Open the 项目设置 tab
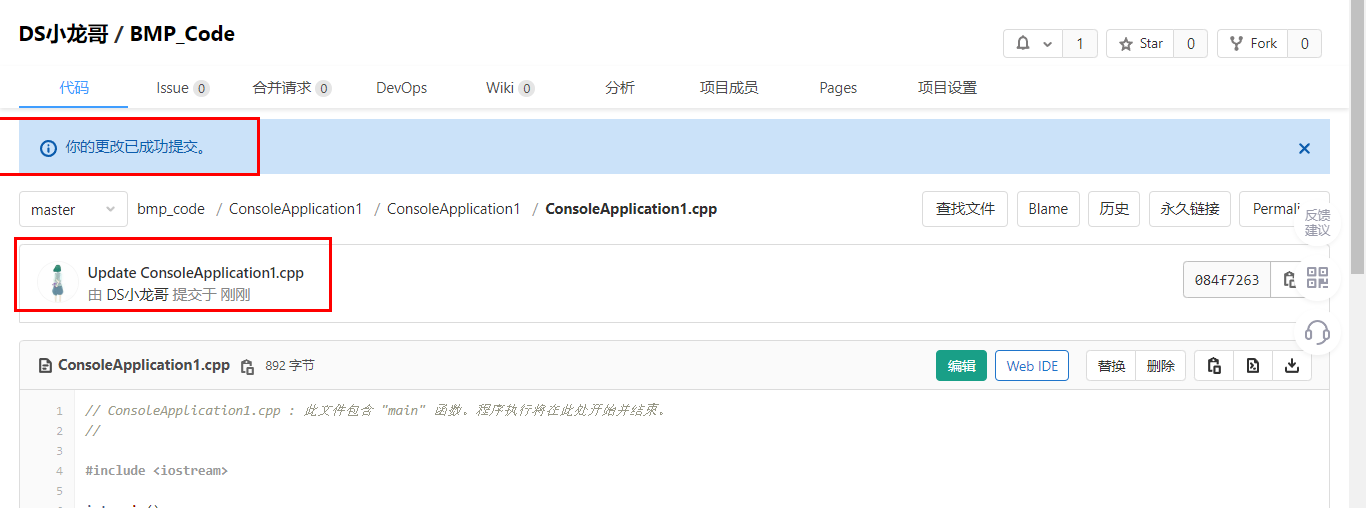Screen dimensions: 1366x508 click(x=947, y=88)
